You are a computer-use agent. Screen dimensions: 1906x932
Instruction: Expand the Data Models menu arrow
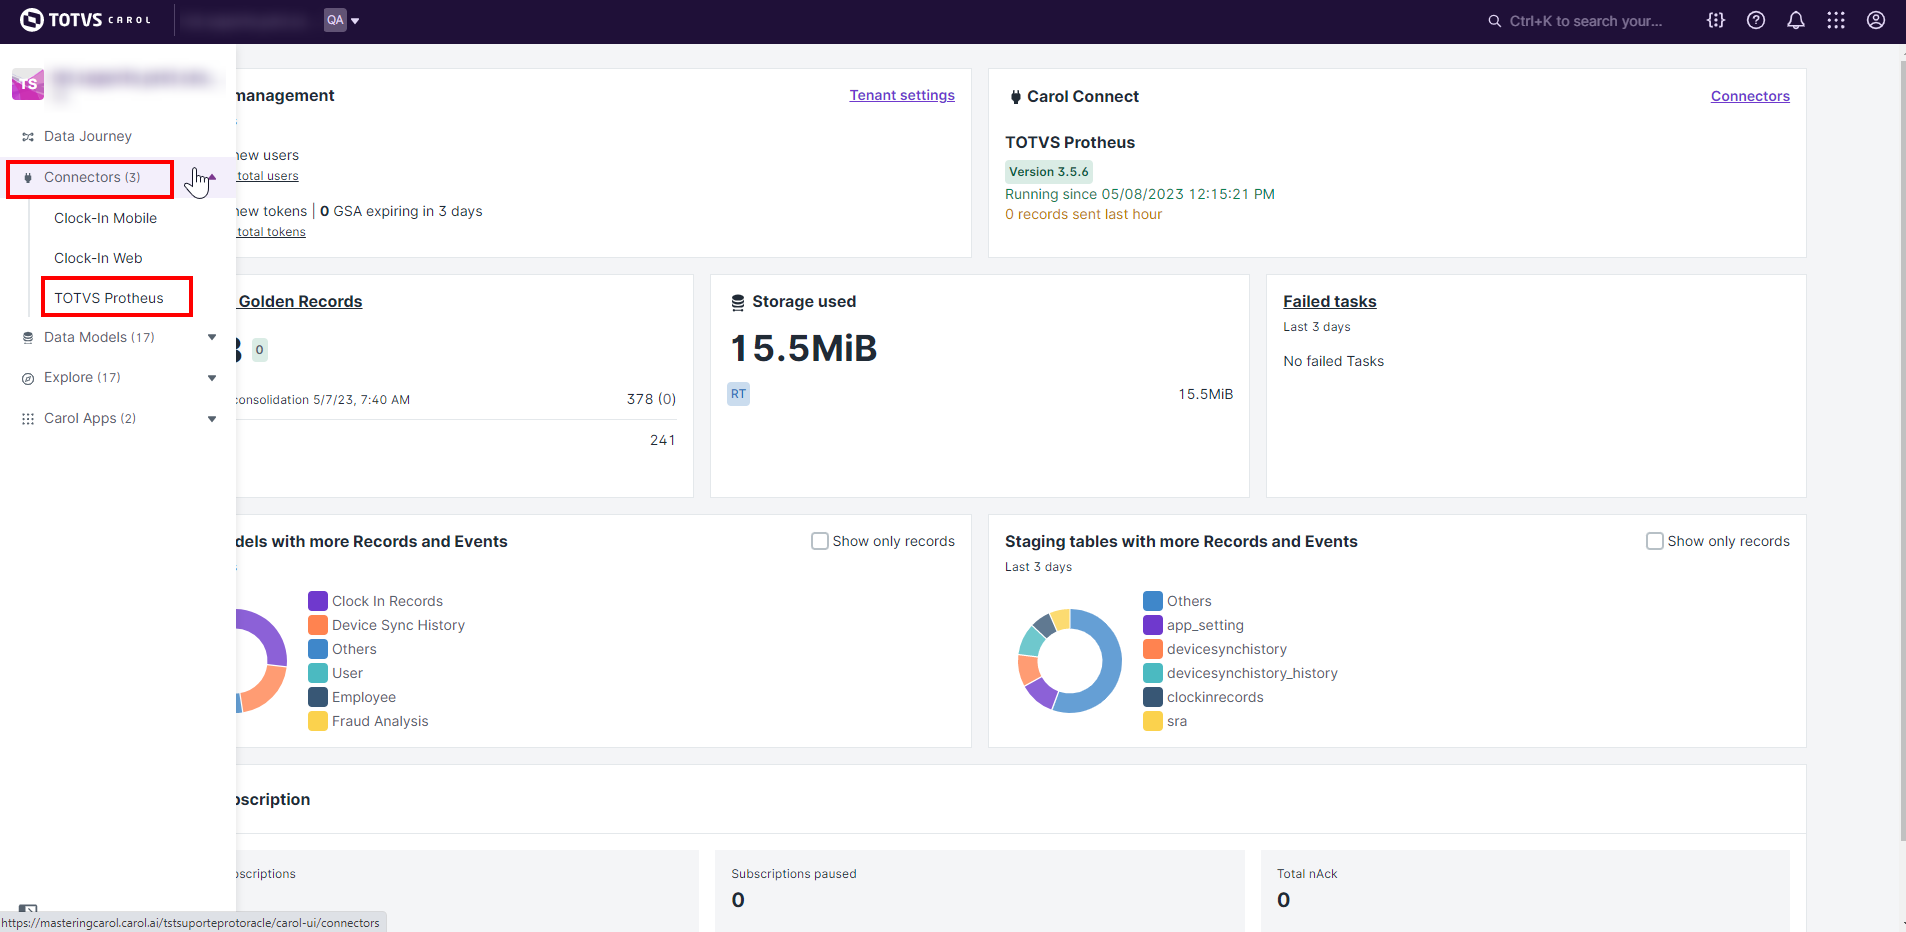212,337
